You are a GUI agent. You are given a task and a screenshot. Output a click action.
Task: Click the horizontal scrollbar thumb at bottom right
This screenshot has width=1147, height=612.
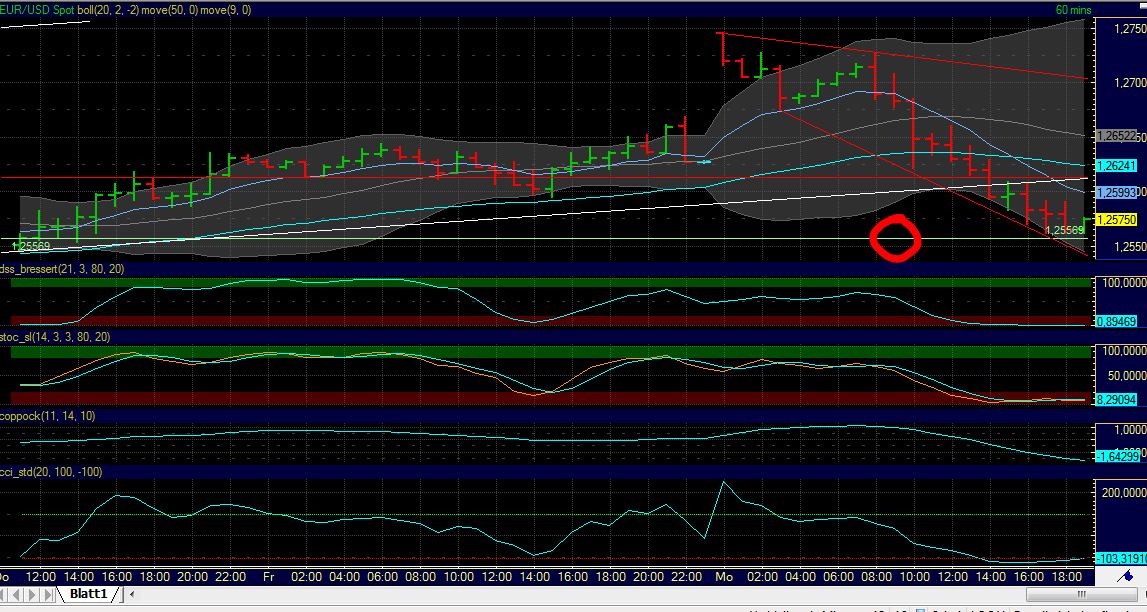pyautogui.click(x=1080, y=594)
